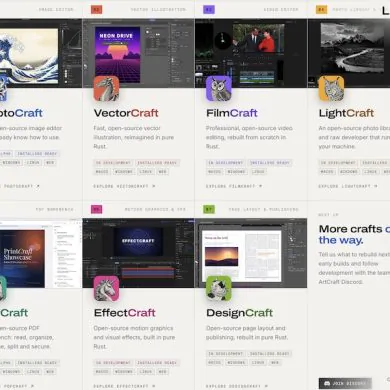Click the Explore VectorCraft link
The image size is (390, 390).
click(x=124, y=186)
